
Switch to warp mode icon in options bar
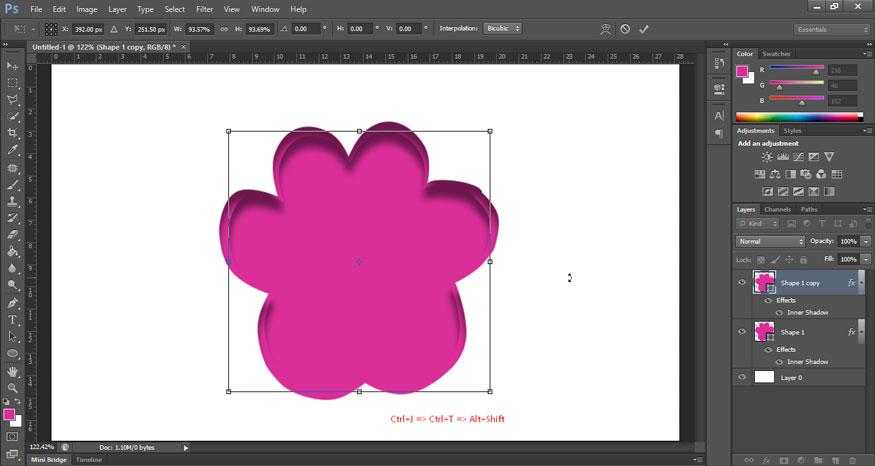pos(605,29)
